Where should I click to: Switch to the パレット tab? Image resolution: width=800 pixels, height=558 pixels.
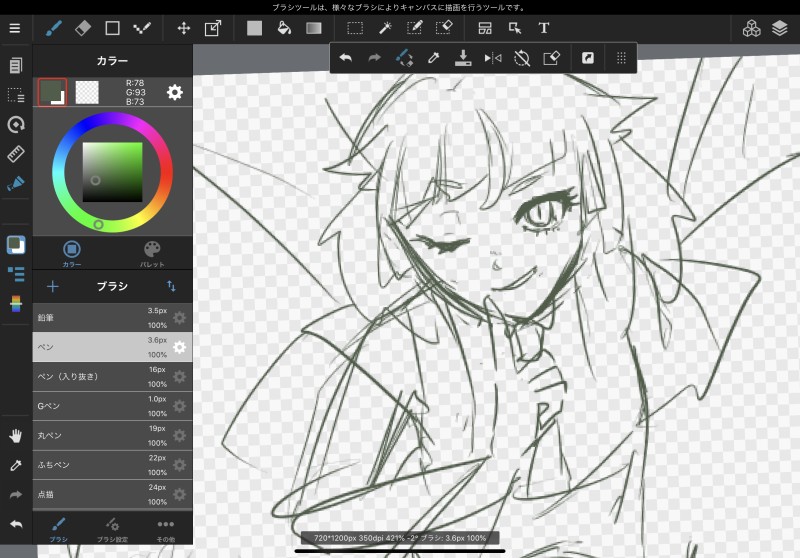coord(152,253)
